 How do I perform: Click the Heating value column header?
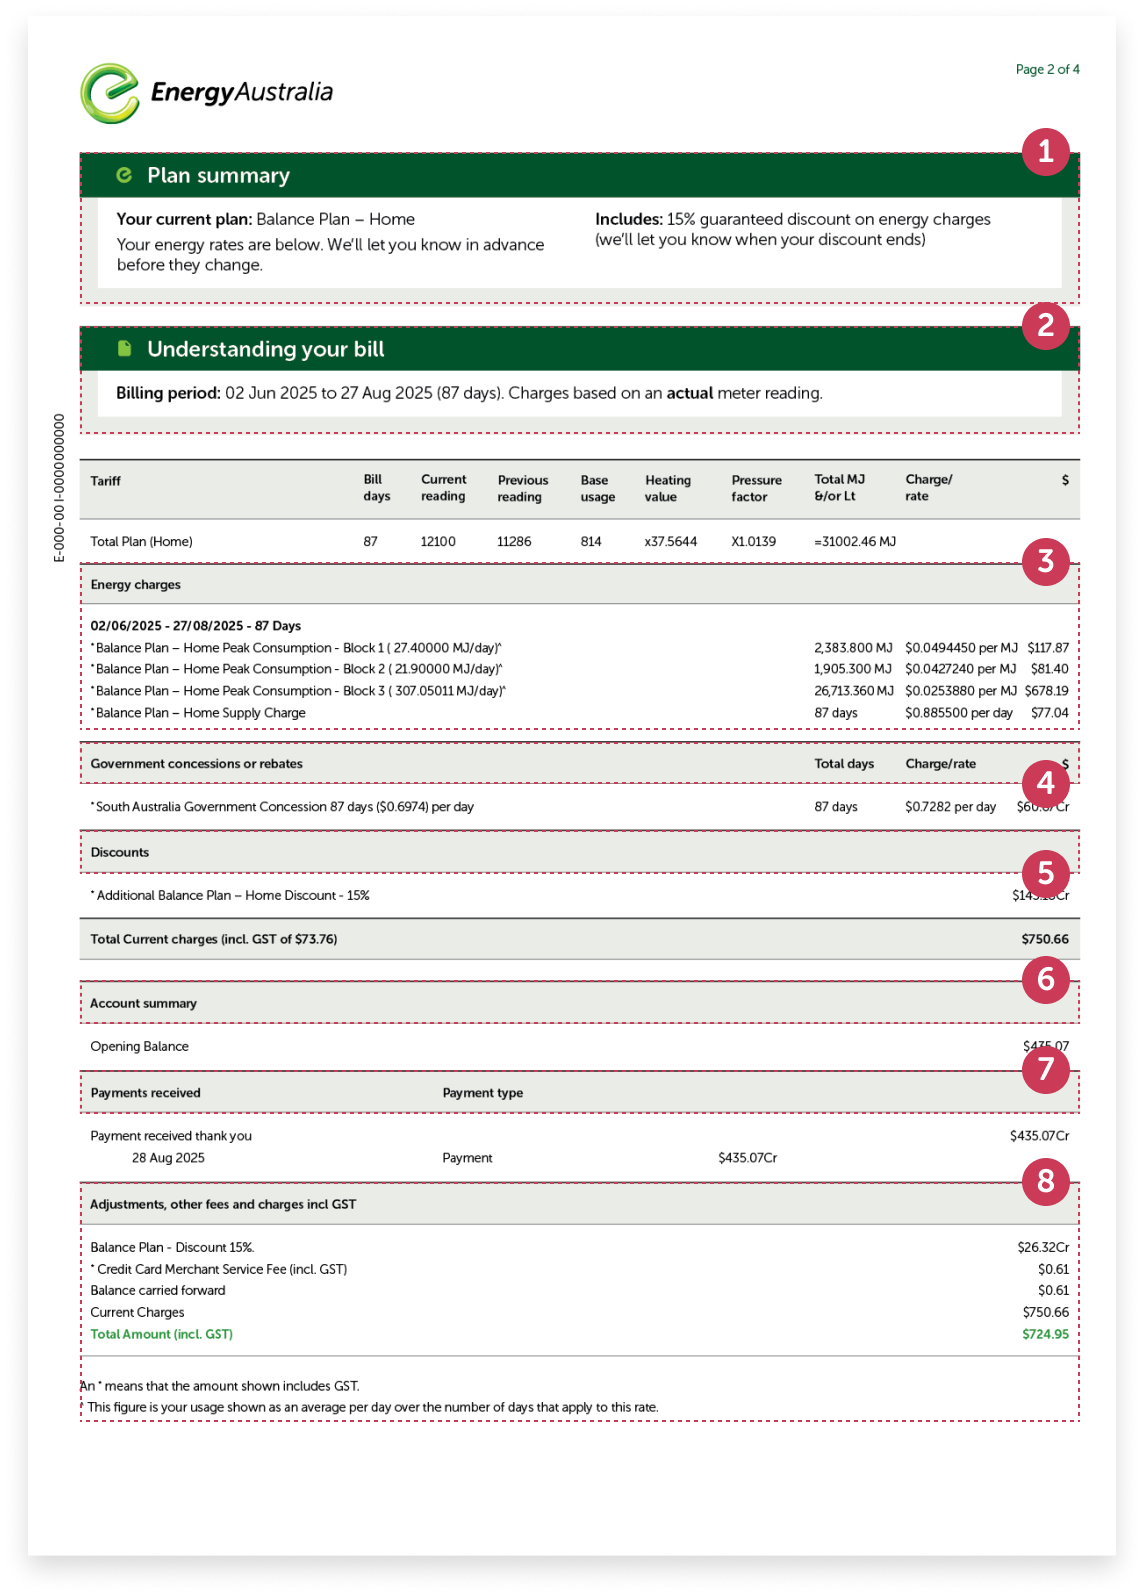click(x=667, y=488)
